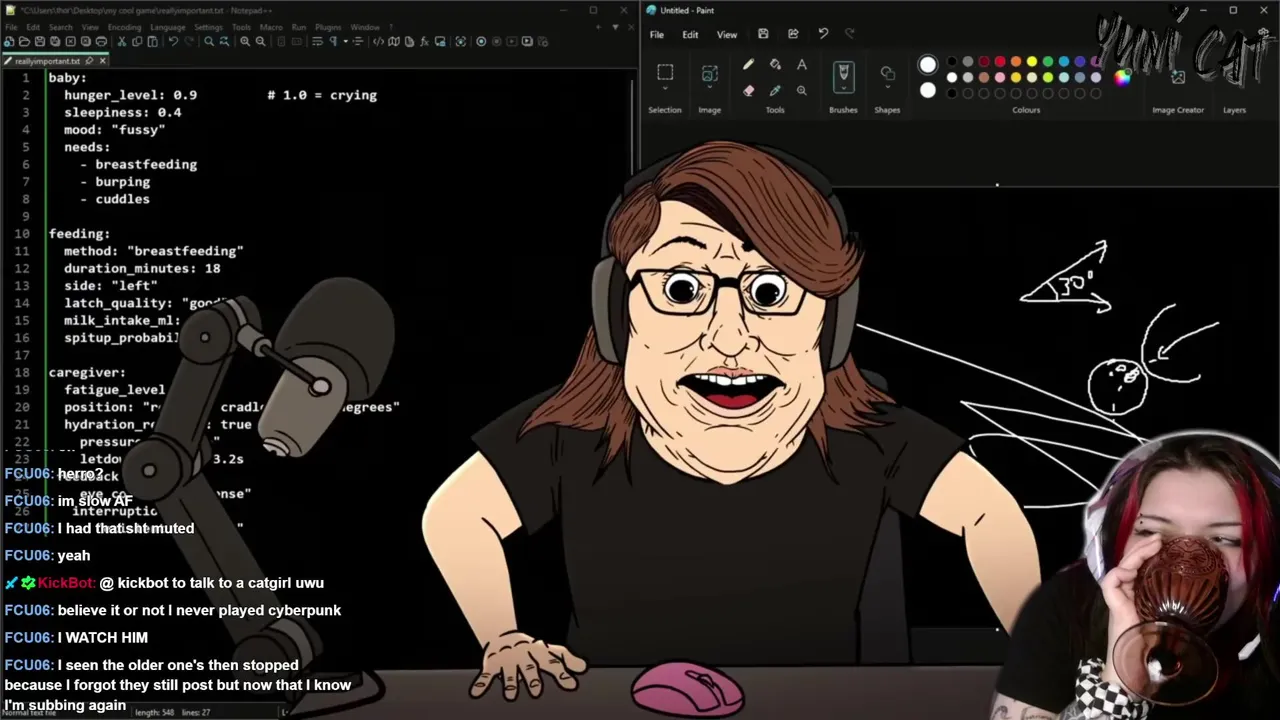
Task: Click the 'mood: "fussy"' line in editor
Action: click(x=115, y=130)
